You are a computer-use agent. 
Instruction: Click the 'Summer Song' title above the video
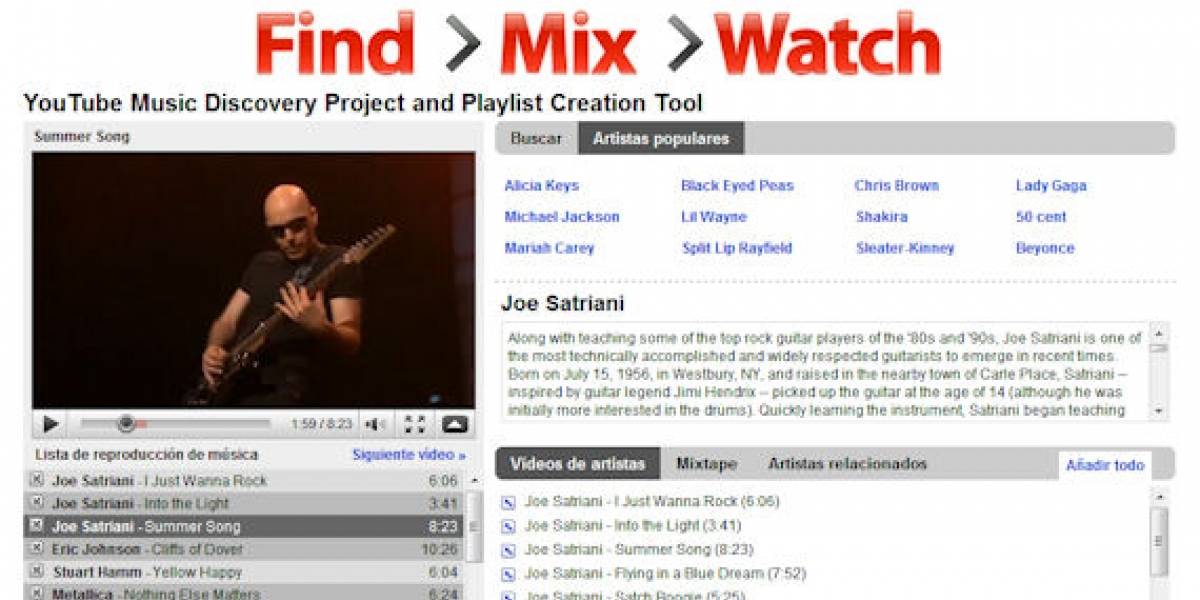(x=82, y=136)
